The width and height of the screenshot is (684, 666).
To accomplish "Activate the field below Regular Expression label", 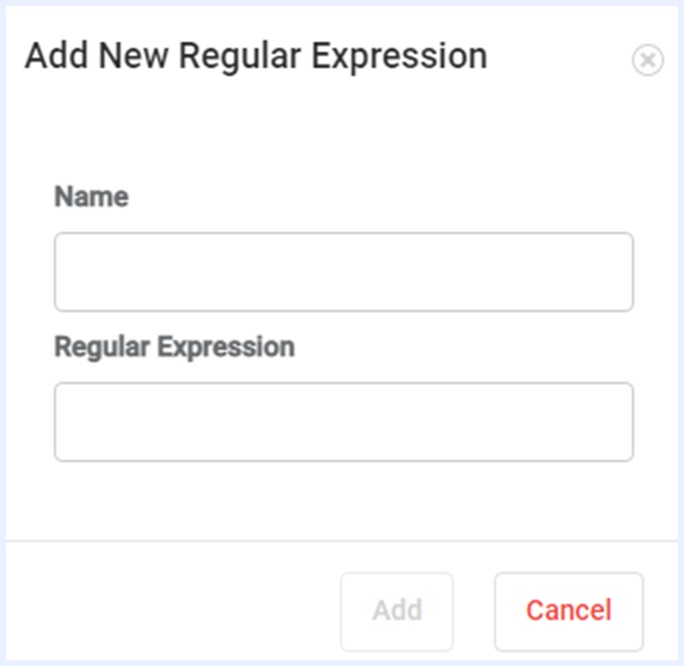I will [x=343, y=421].
